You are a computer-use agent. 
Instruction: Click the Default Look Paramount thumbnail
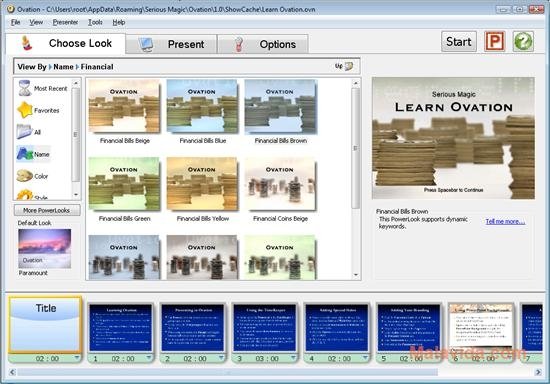pyautogui.click(x=45, y=249)
